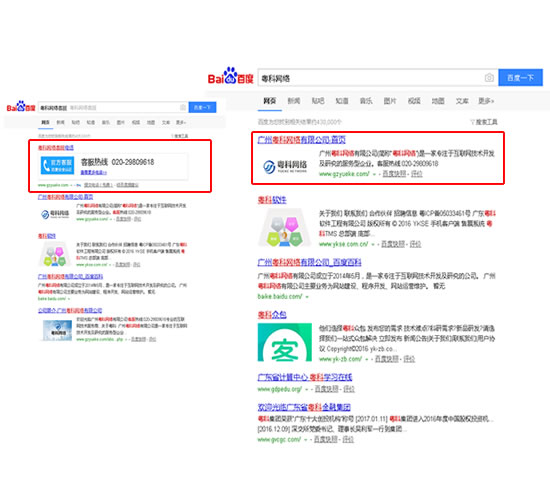
Task: Open 搜索工具 filter in right panel
Action: tap(484, 122)
